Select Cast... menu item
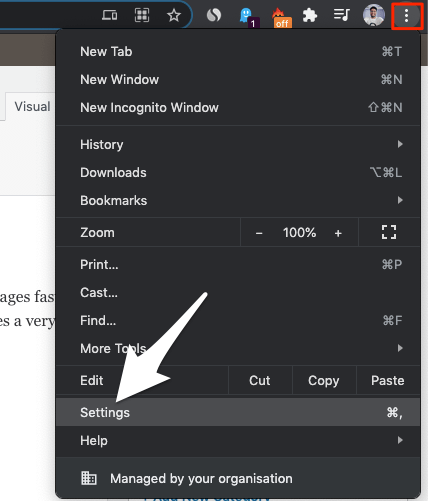 [238, 293]
